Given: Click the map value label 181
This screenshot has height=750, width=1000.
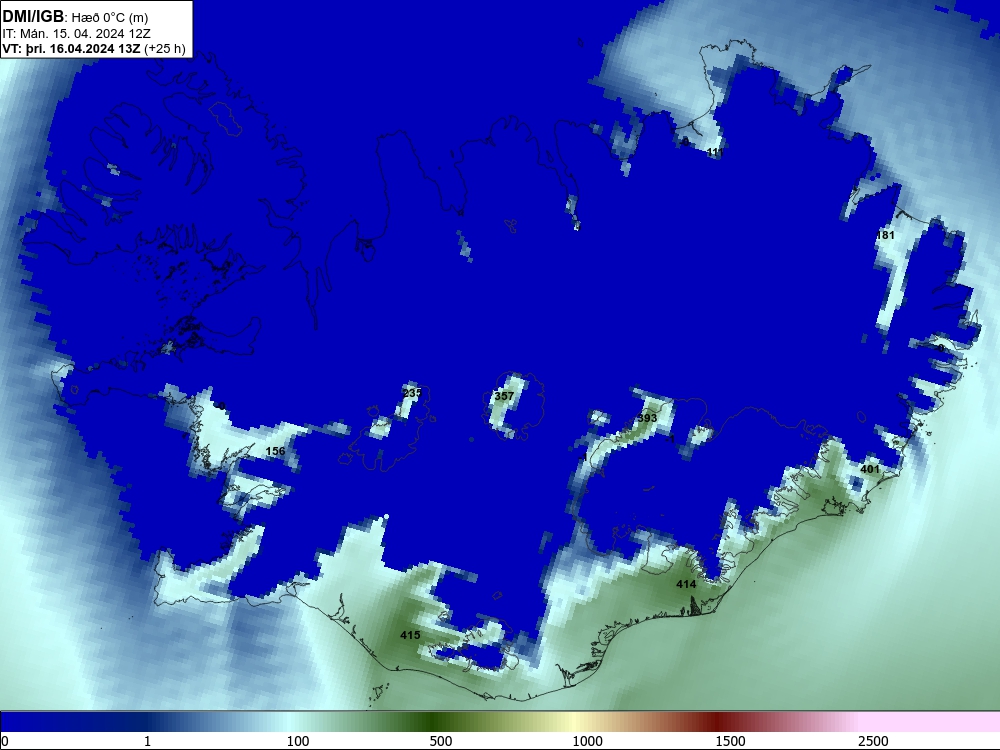Looking at the screenshot, I should click(885, 235).
